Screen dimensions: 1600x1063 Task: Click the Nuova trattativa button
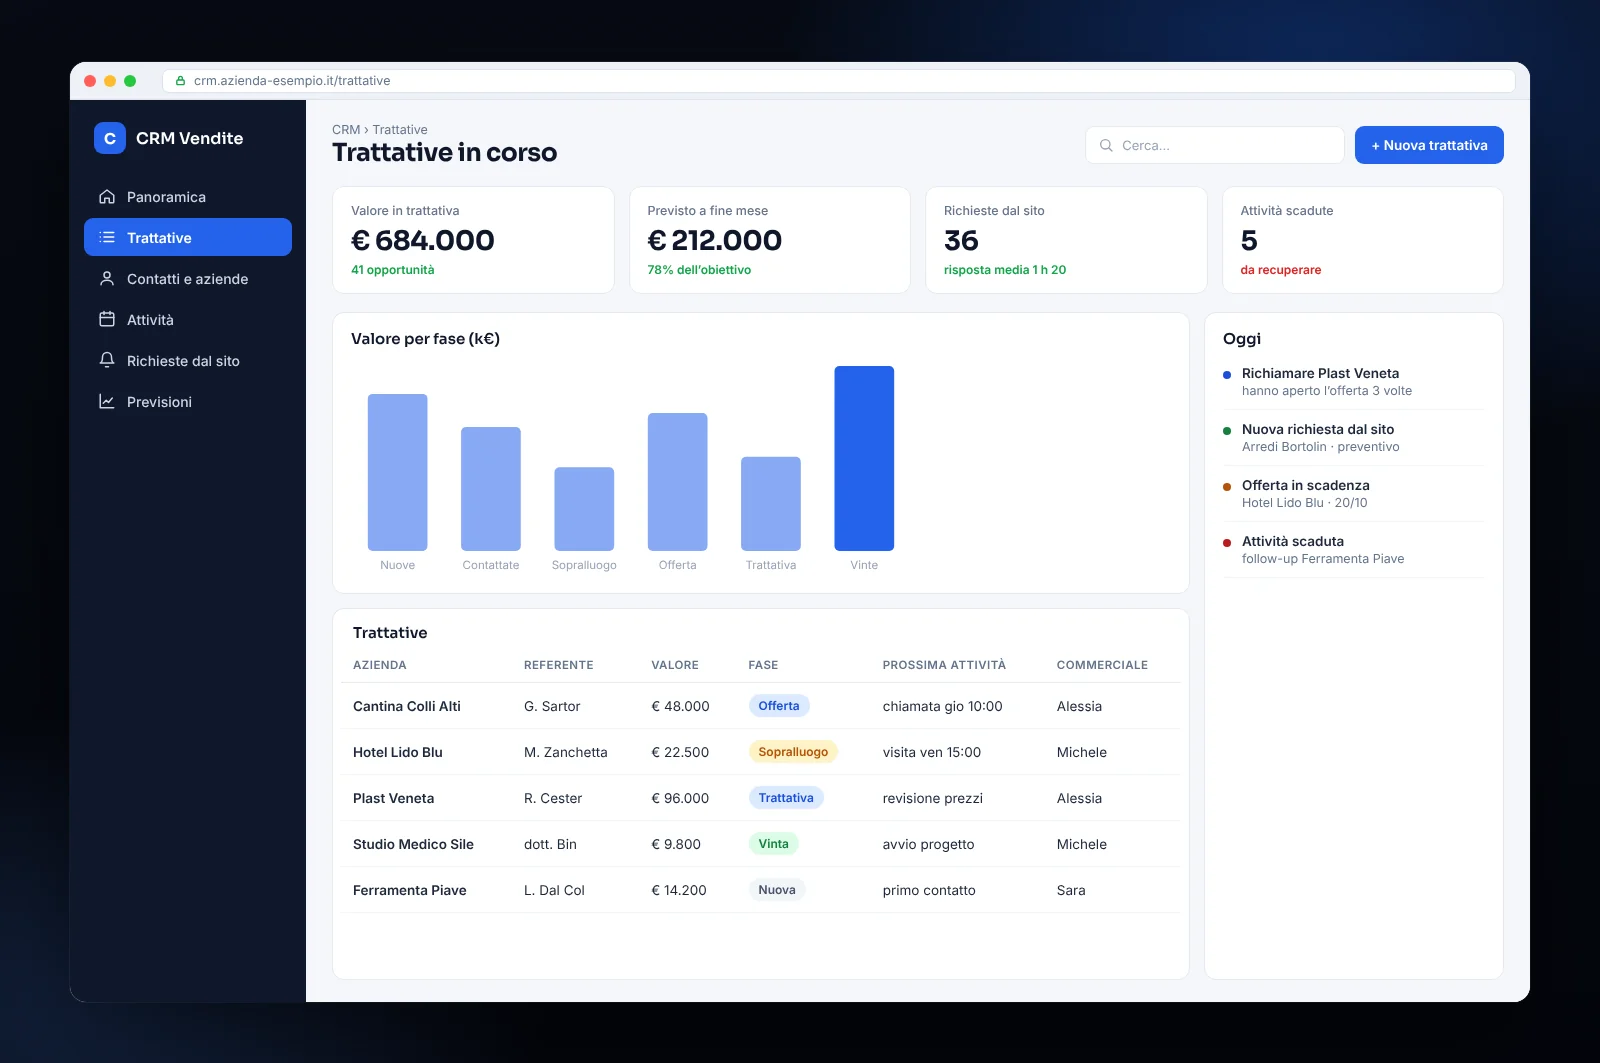[x=1429, y=145]
